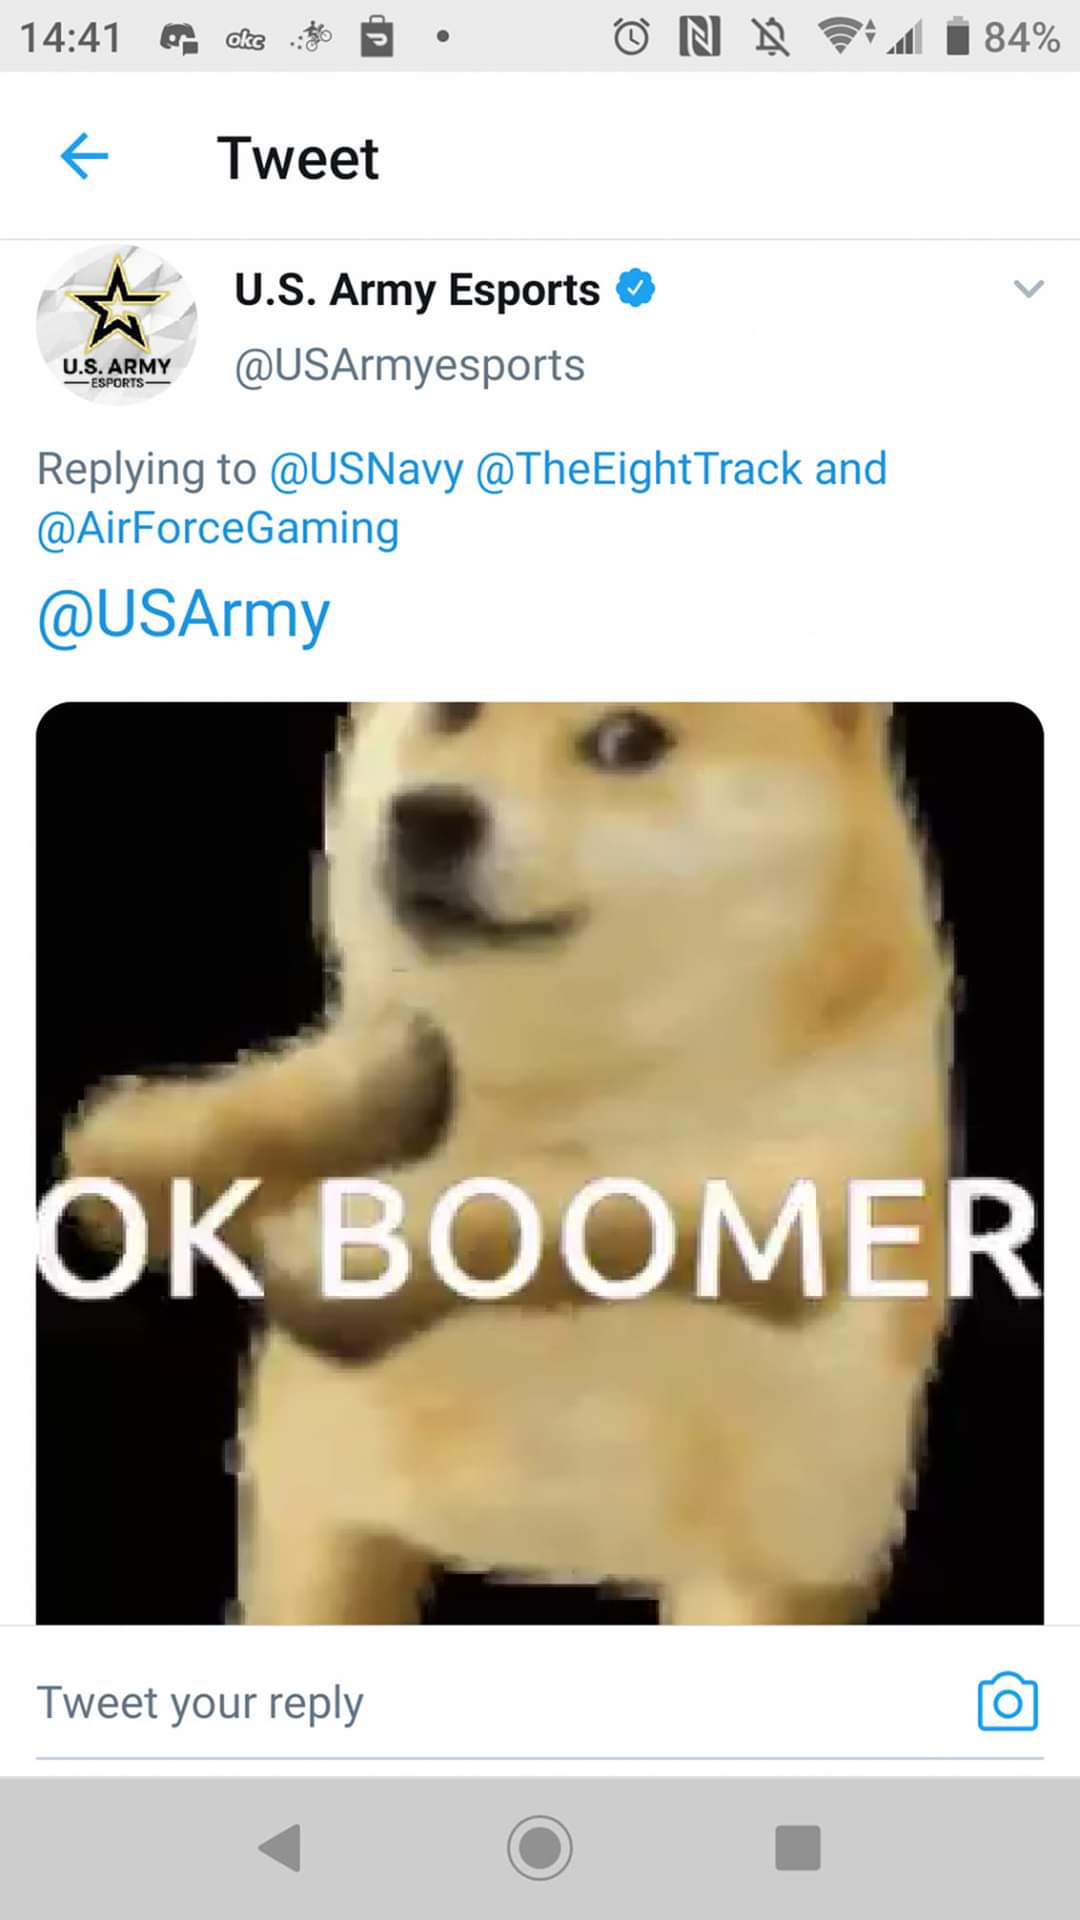Screen dimensions: 1080x1920
Task: Tap the Android home circle button
Action: tap(540, 1847)
